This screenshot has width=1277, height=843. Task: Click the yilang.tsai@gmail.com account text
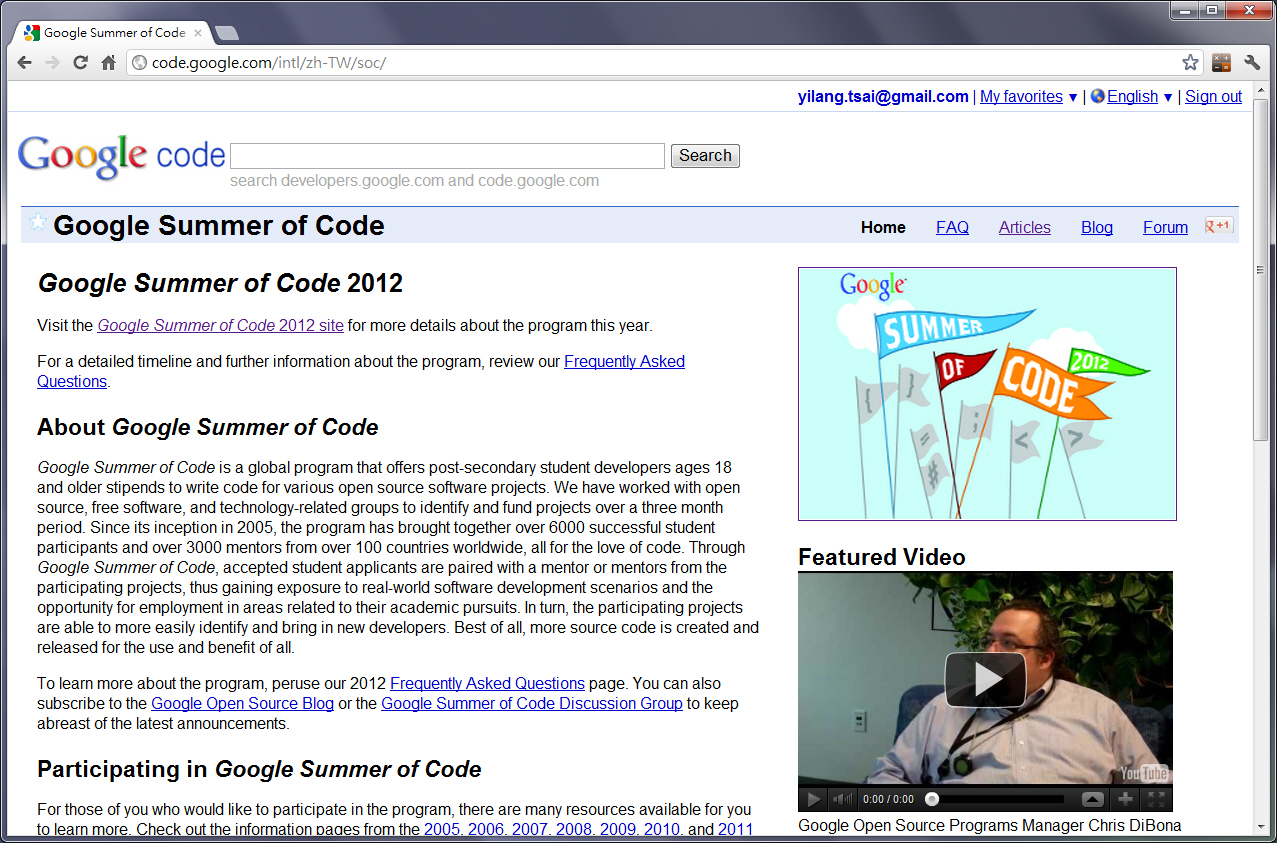click(x=883, y=97)
